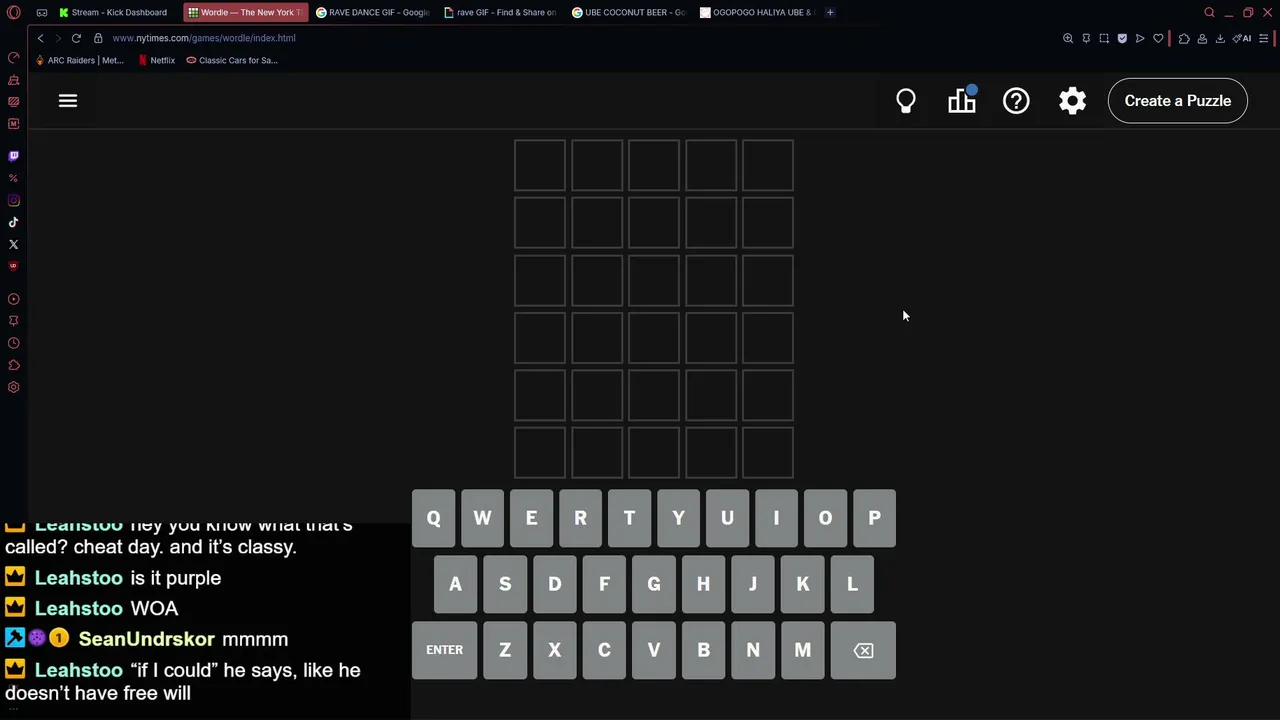Click the L key

pos(852,584)
